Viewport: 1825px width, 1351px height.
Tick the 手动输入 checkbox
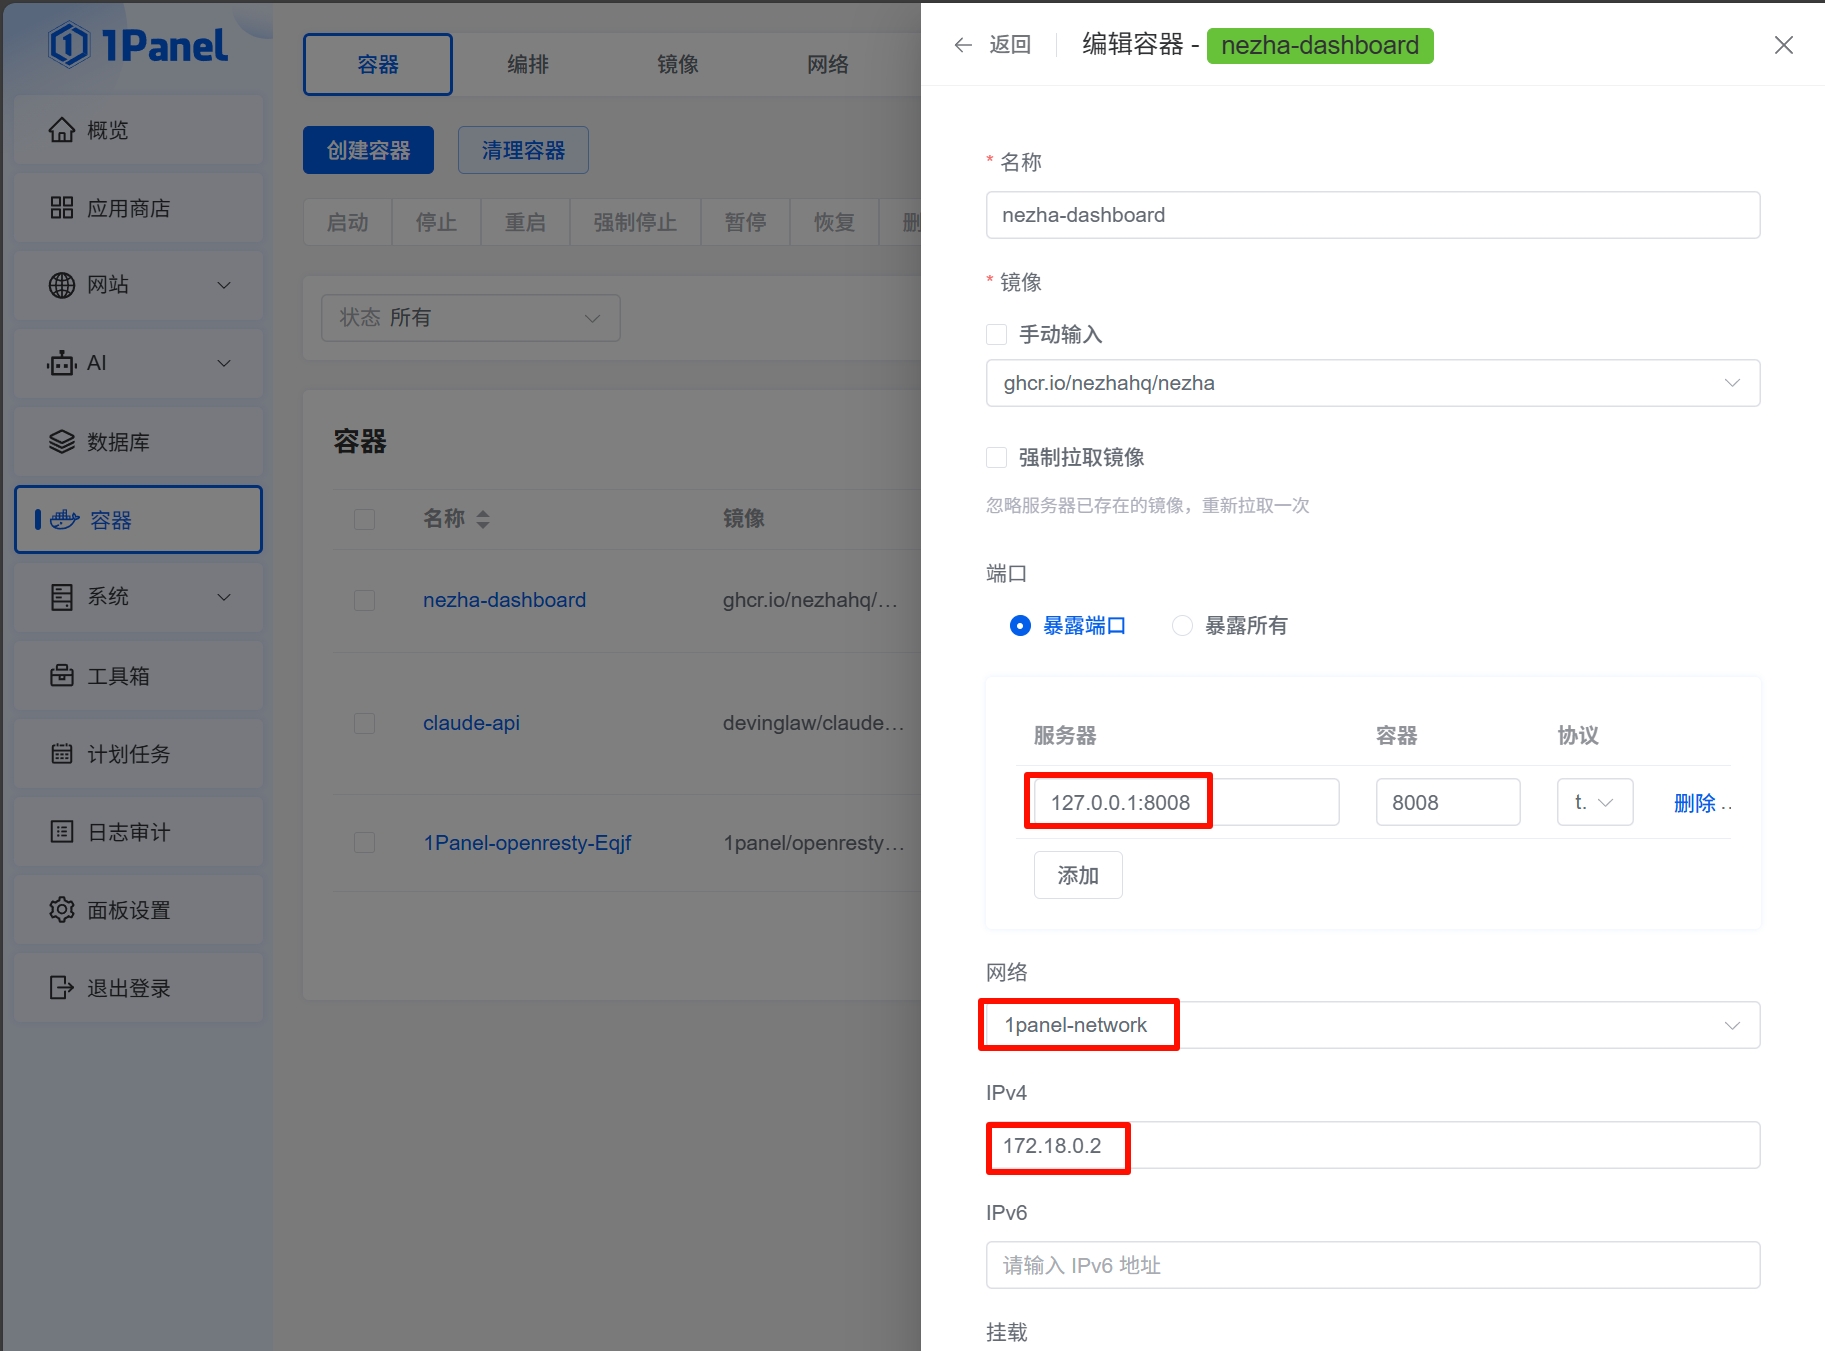click(996, 334)
